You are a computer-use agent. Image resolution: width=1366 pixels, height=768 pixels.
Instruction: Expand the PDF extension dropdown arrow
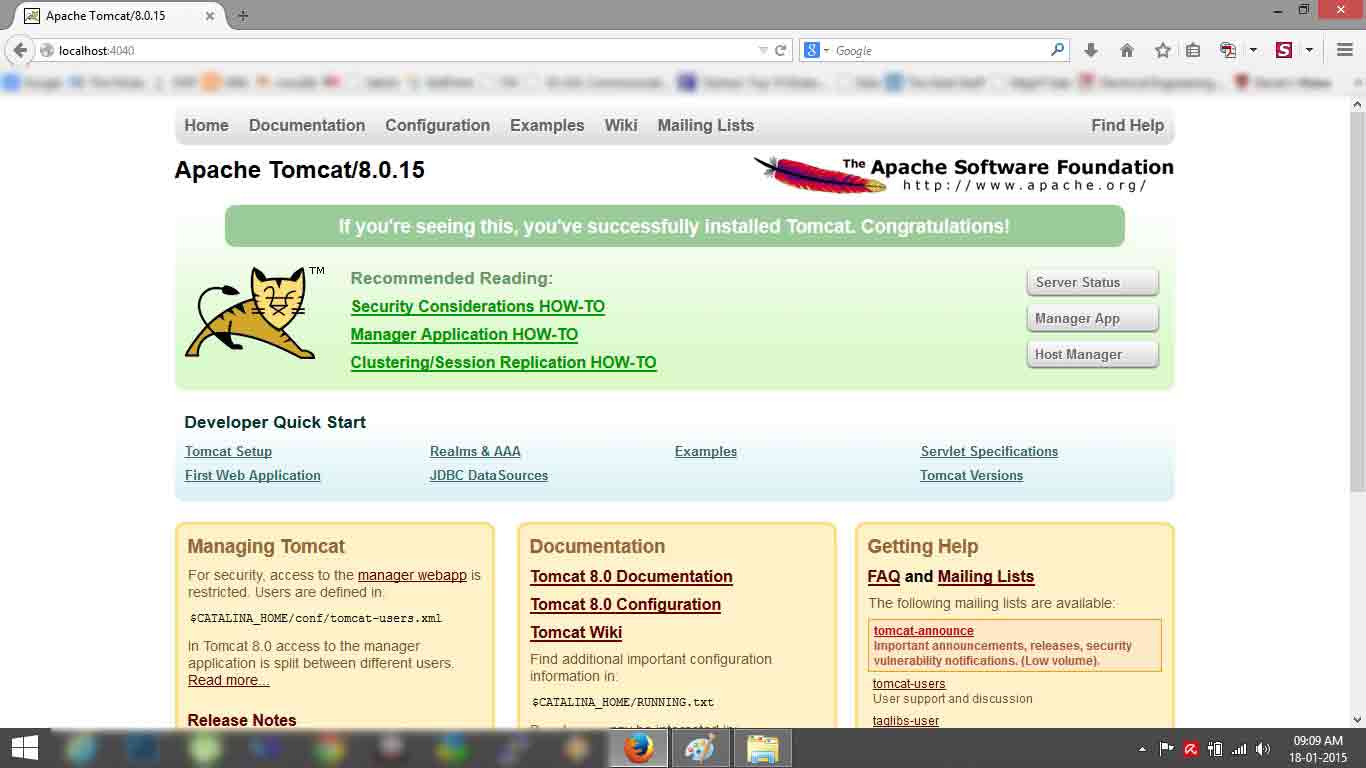1252,50
